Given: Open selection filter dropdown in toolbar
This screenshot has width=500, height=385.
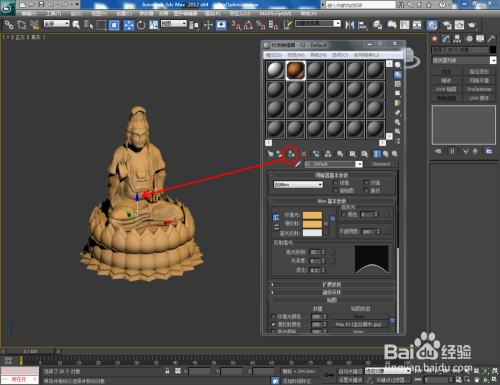Looking at the screenshot, I should pyautogui.click(x=57, y=23).
